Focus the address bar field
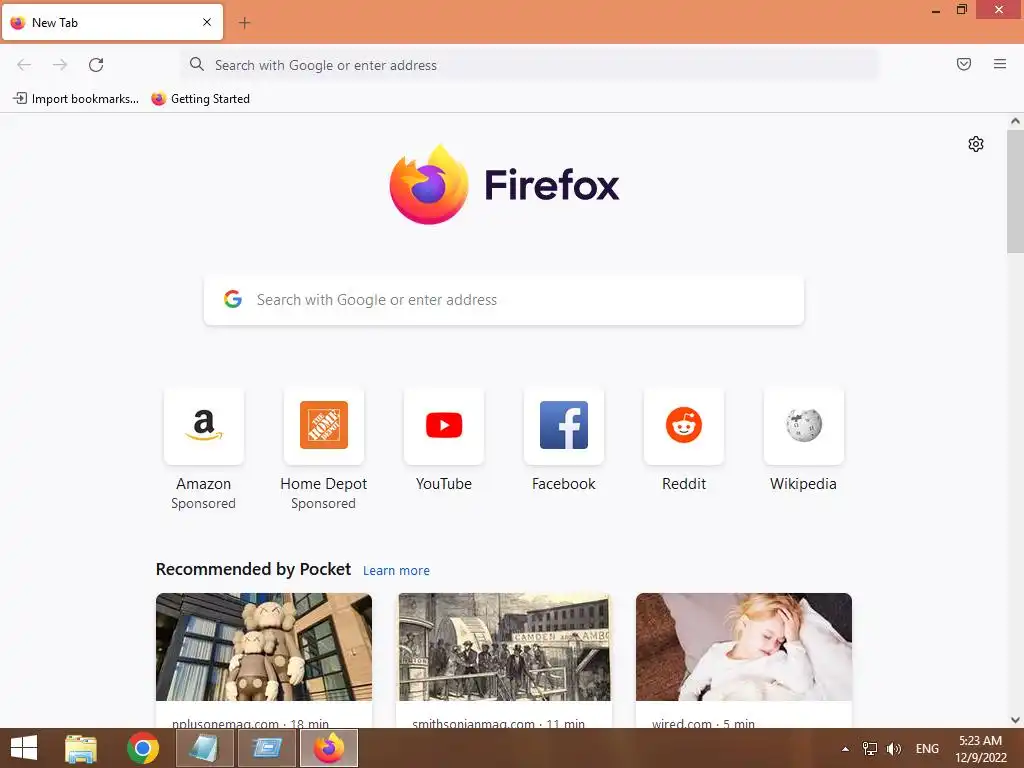1024x768 pixels. (530, 65)
